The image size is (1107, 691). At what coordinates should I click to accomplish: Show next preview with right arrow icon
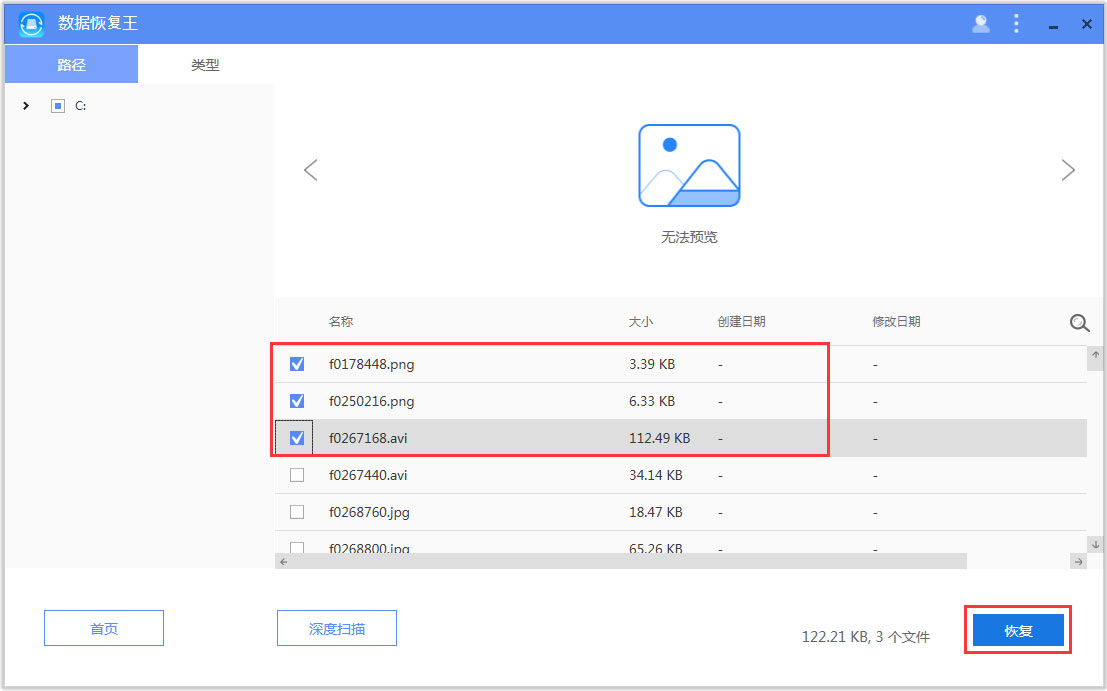[1068, 170]
